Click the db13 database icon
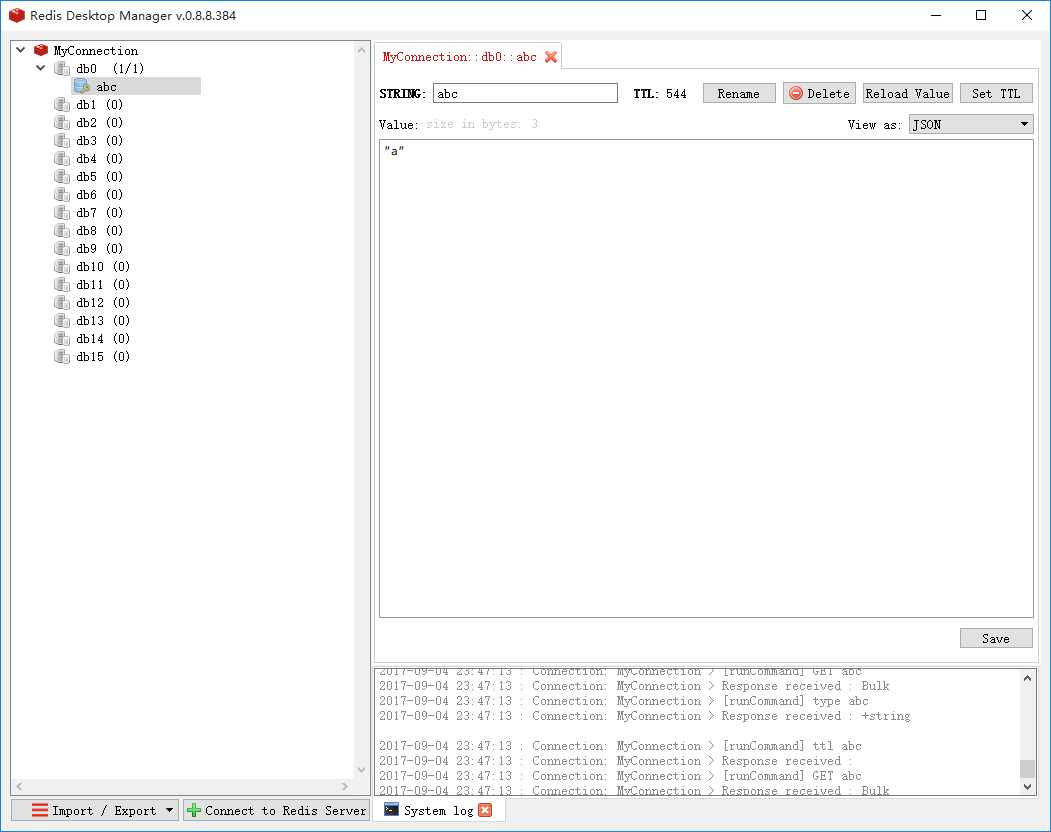1051x832 pixels. pos(62,321)
